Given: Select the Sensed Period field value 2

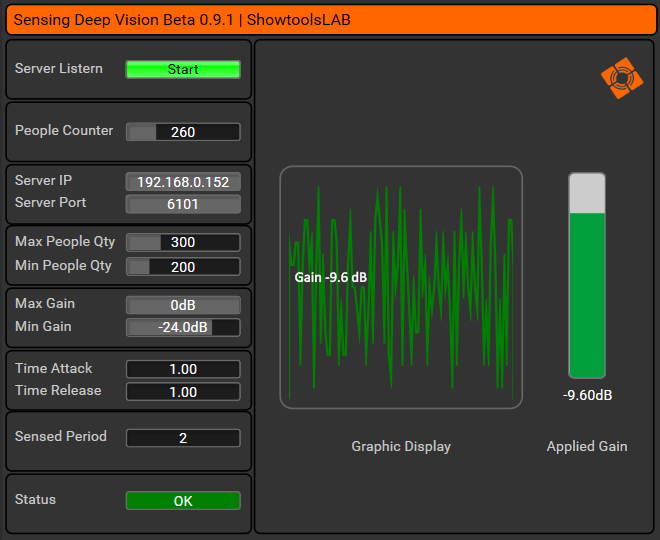Looking at the screenshot, I should (183, 438).
